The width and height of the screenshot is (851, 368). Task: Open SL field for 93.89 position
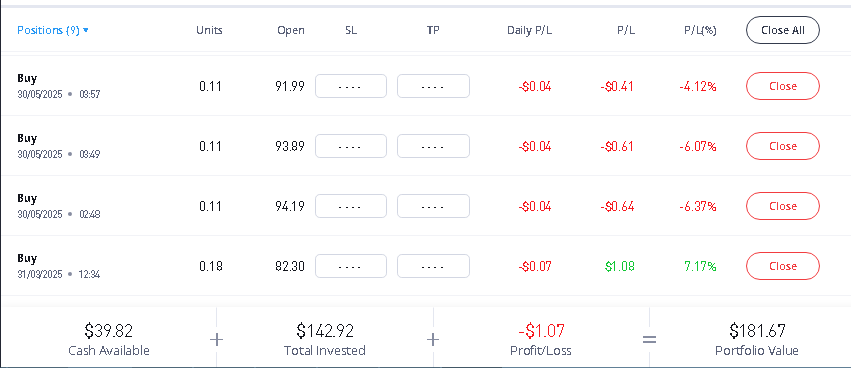coord(351,146)
